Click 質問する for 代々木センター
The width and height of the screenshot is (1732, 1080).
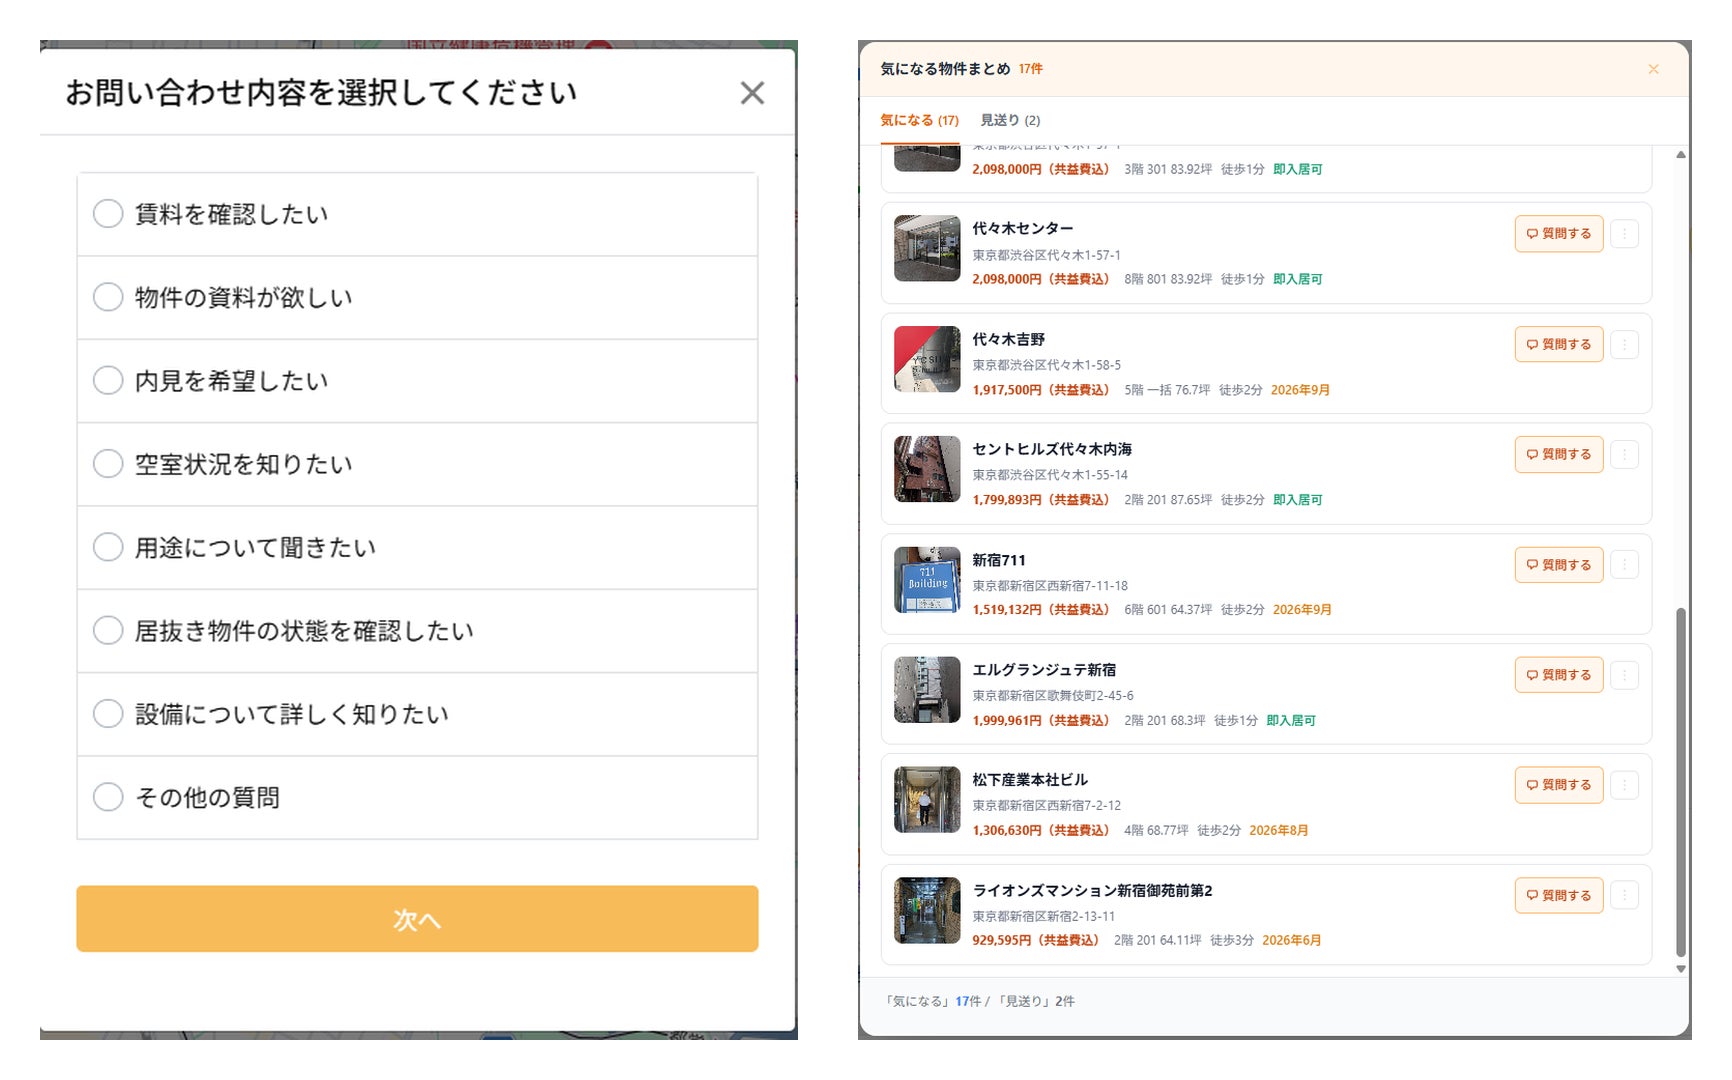tap(1559, 234)
